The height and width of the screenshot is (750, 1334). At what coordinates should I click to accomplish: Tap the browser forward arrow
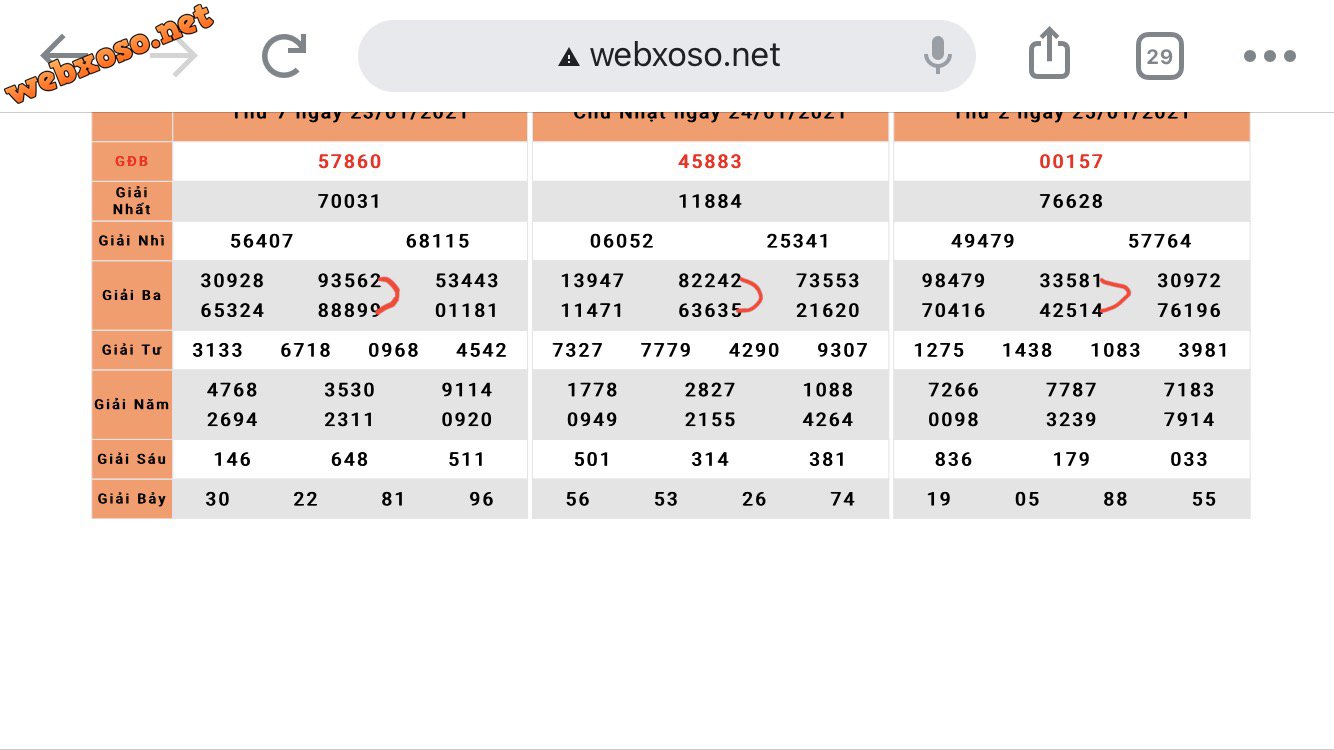(x=175, y=57)
